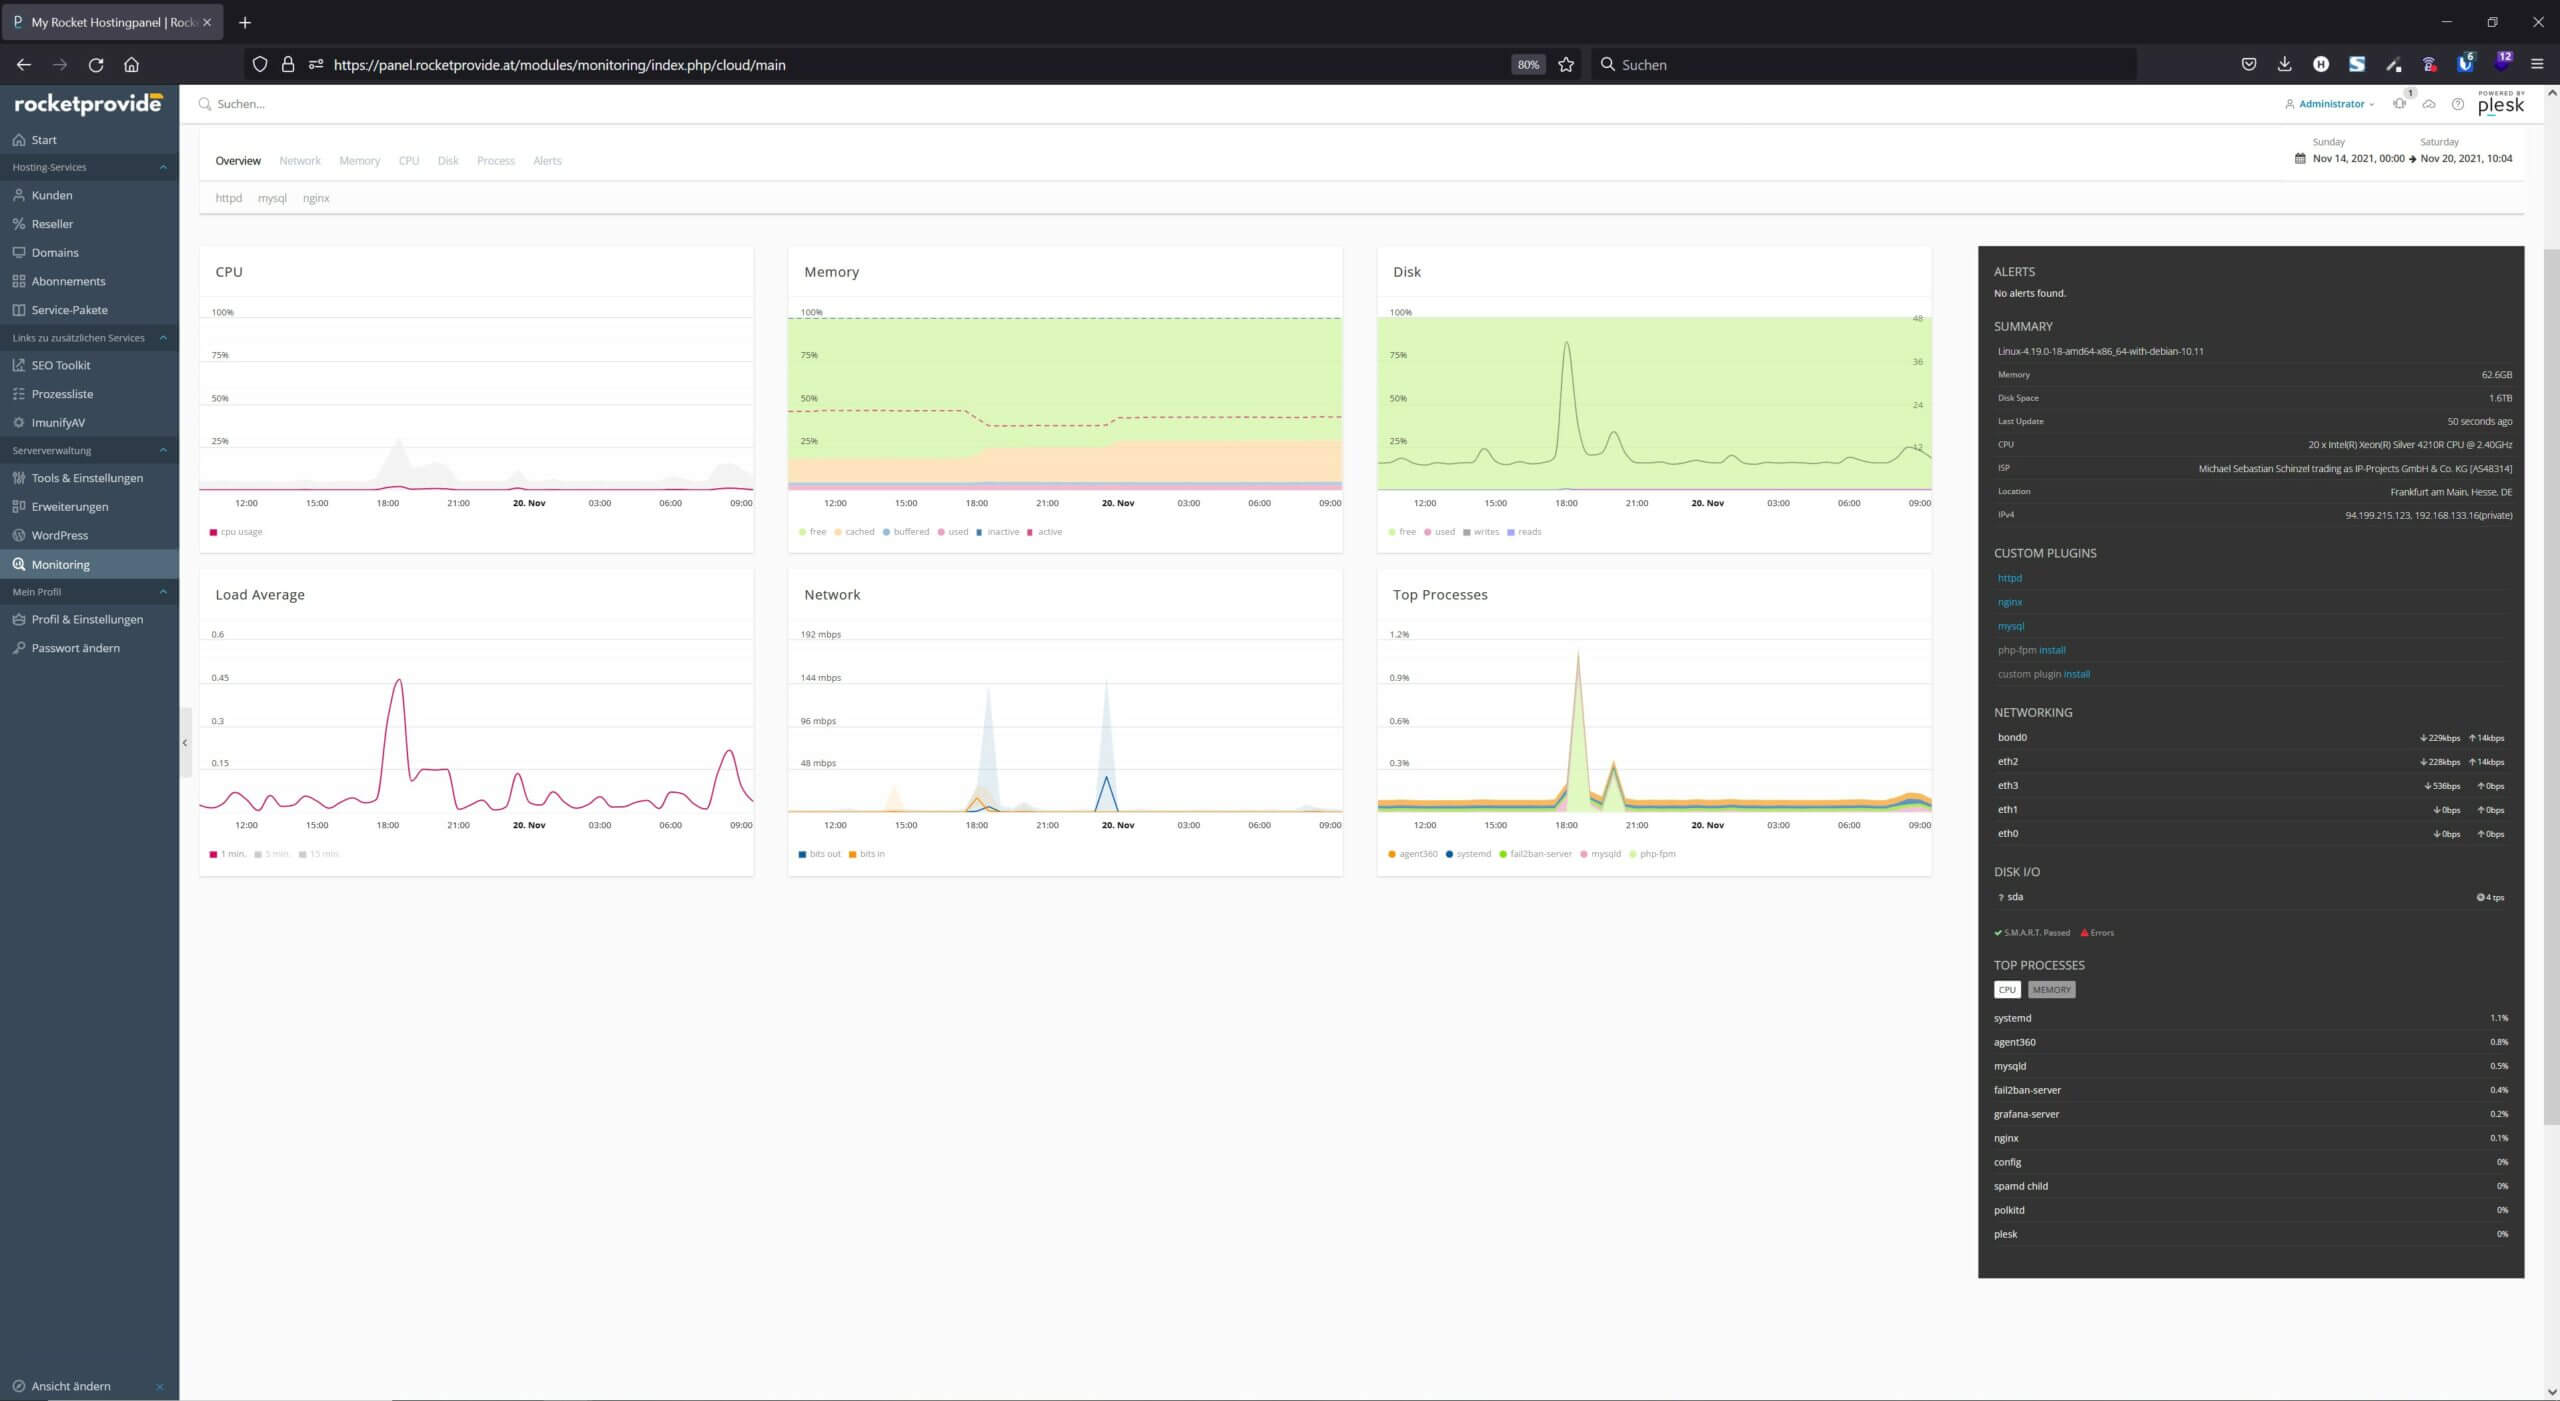This screenshot has height=1401, width=2560.
Task: Click the notifications bell icon
Action: click(2399, 104)
